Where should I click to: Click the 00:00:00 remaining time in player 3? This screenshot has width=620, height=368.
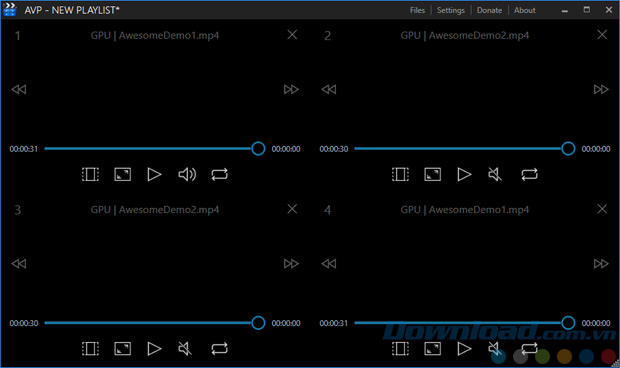(x=286, y=323)
